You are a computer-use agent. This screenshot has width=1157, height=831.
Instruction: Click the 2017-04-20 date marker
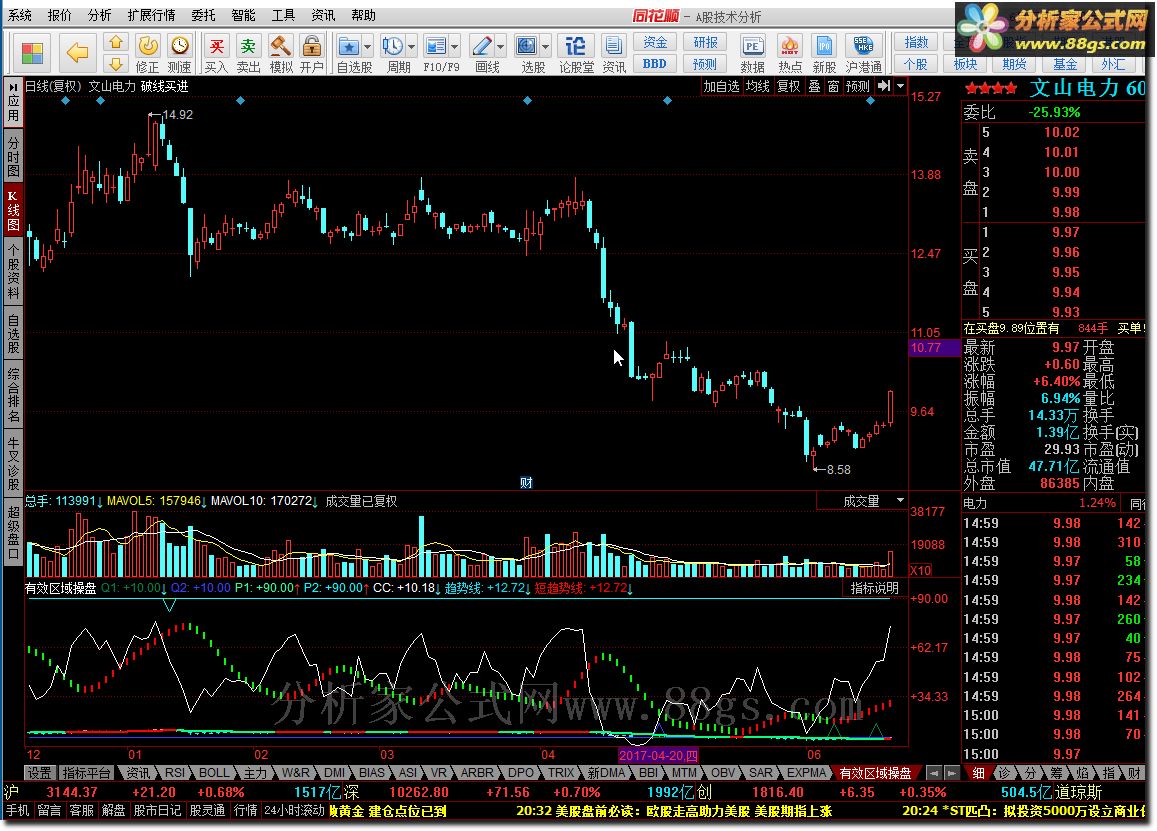click(x=658, y=755)
